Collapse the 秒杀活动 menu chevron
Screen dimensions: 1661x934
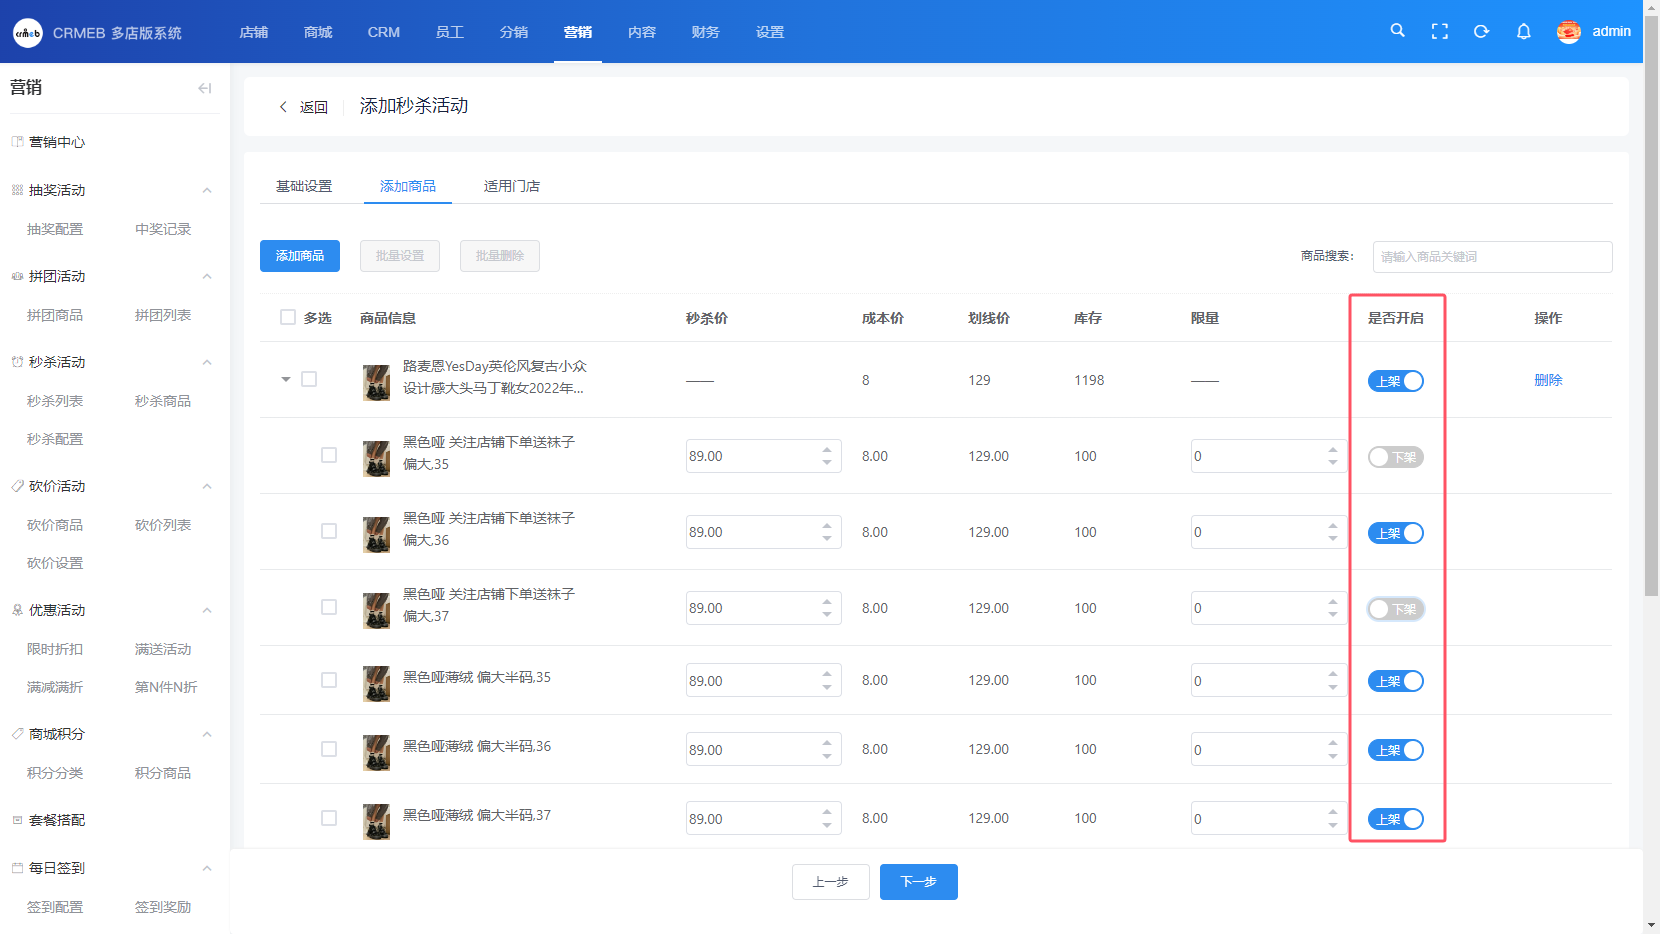point(207,362)
